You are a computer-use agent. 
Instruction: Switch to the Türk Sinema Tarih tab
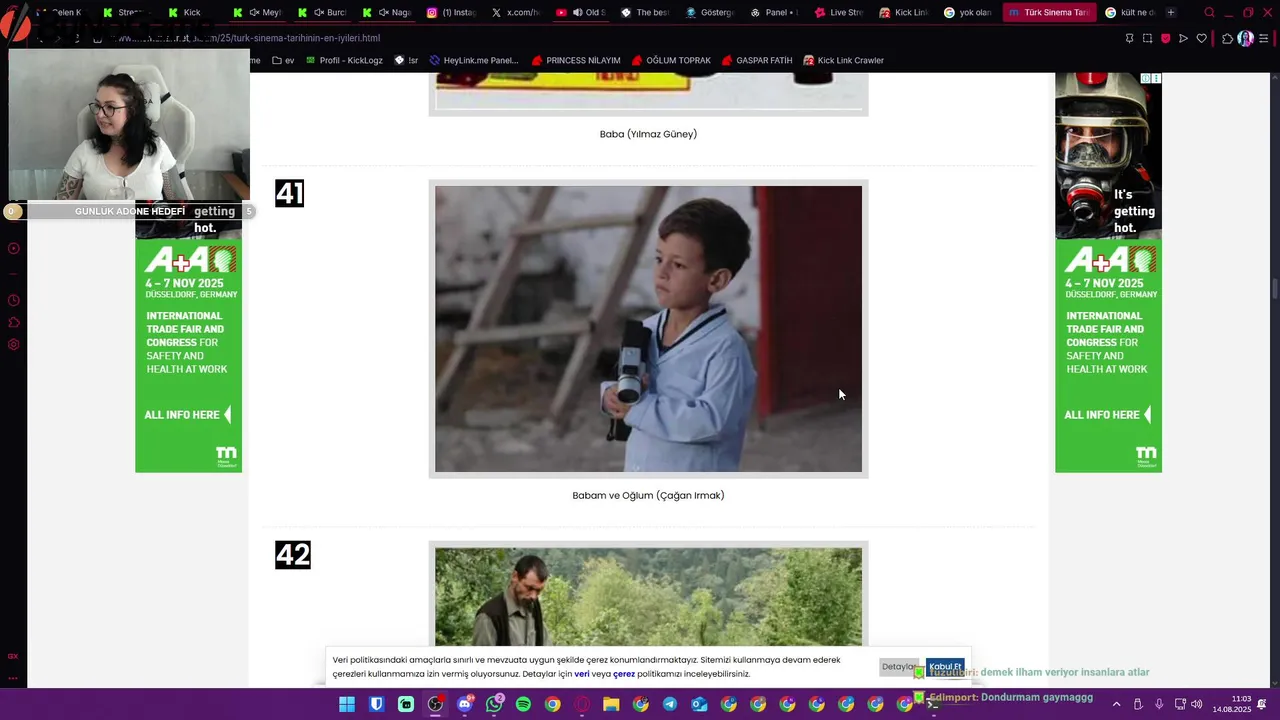(1048, 12)
